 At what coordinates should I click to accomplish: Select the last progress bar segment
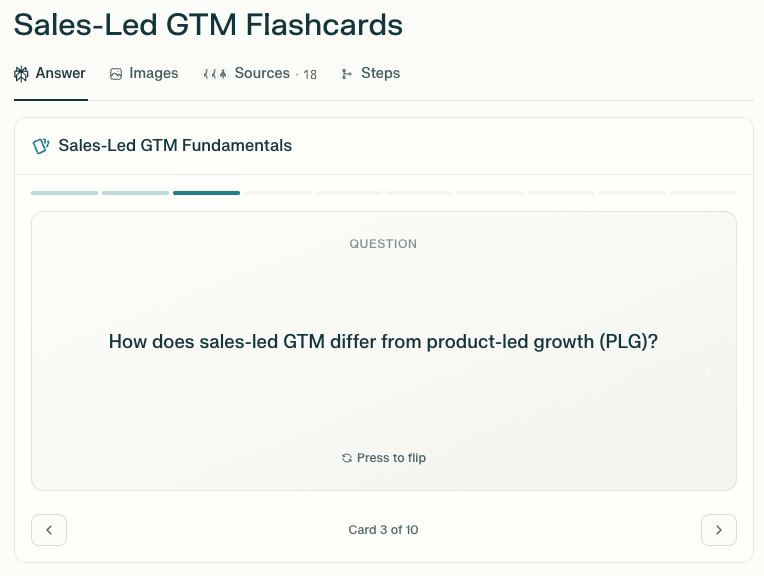tap(703, 192)
